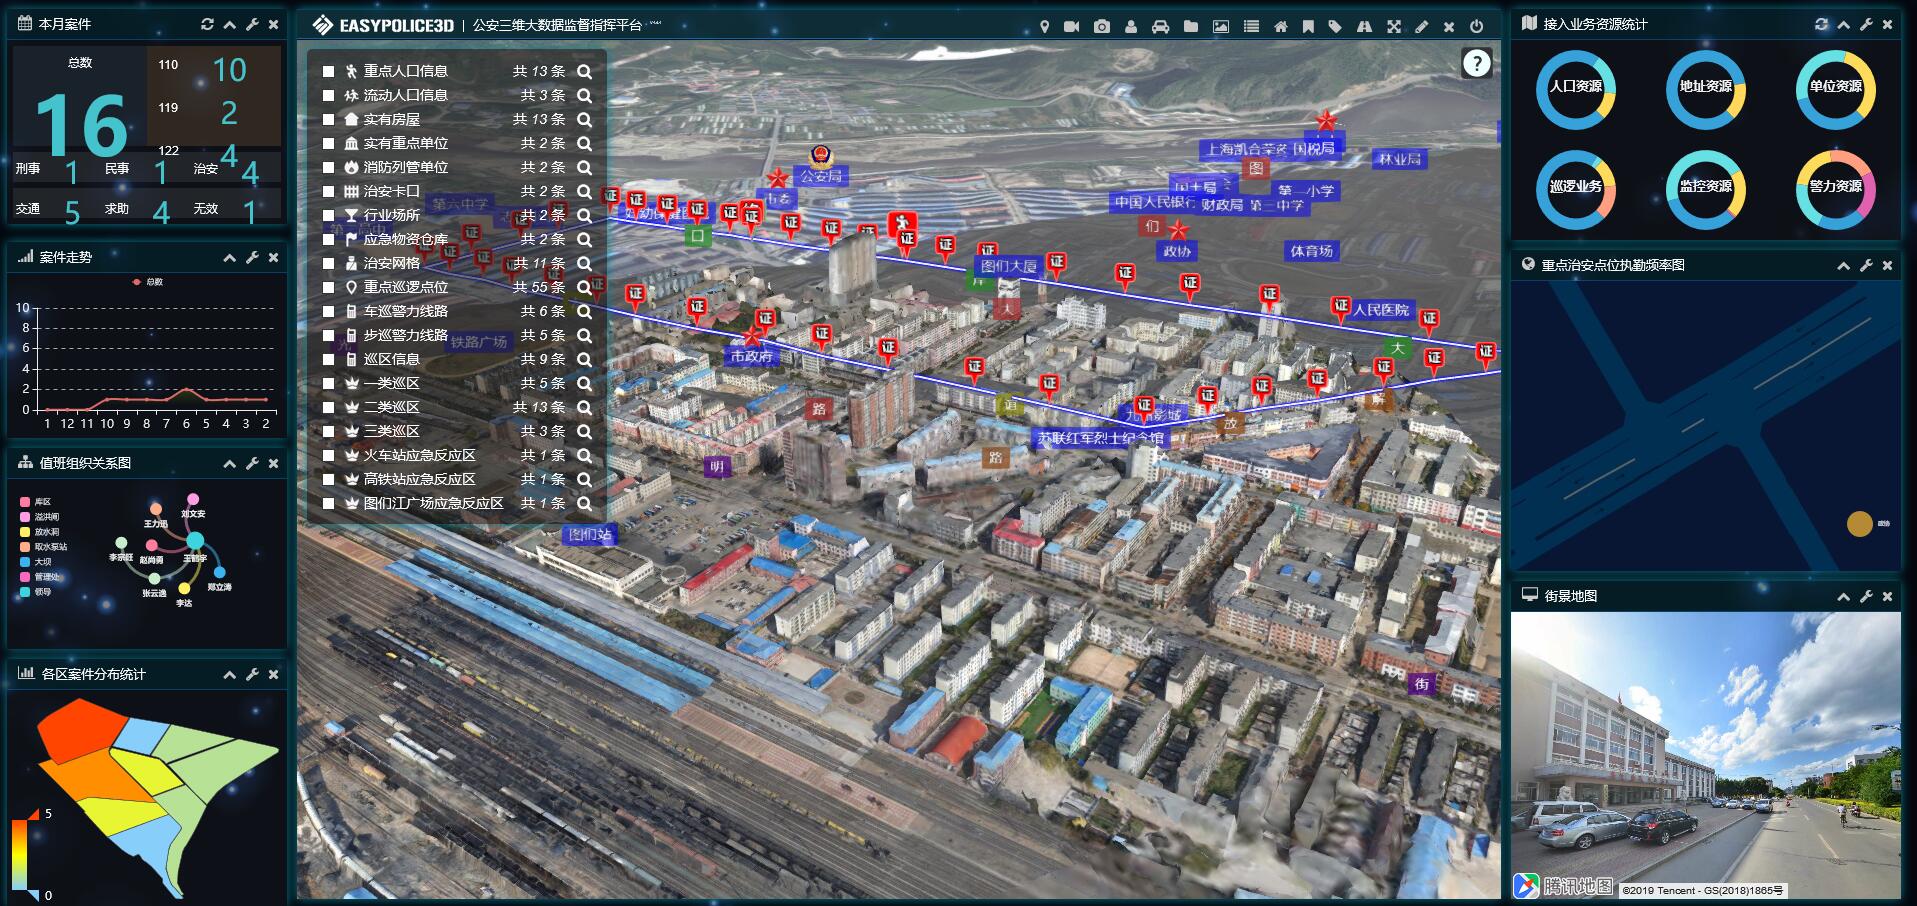Click the power icon in top toolbar
The height and width of the screenshot is (906, 1917).
click(1477, 27)
